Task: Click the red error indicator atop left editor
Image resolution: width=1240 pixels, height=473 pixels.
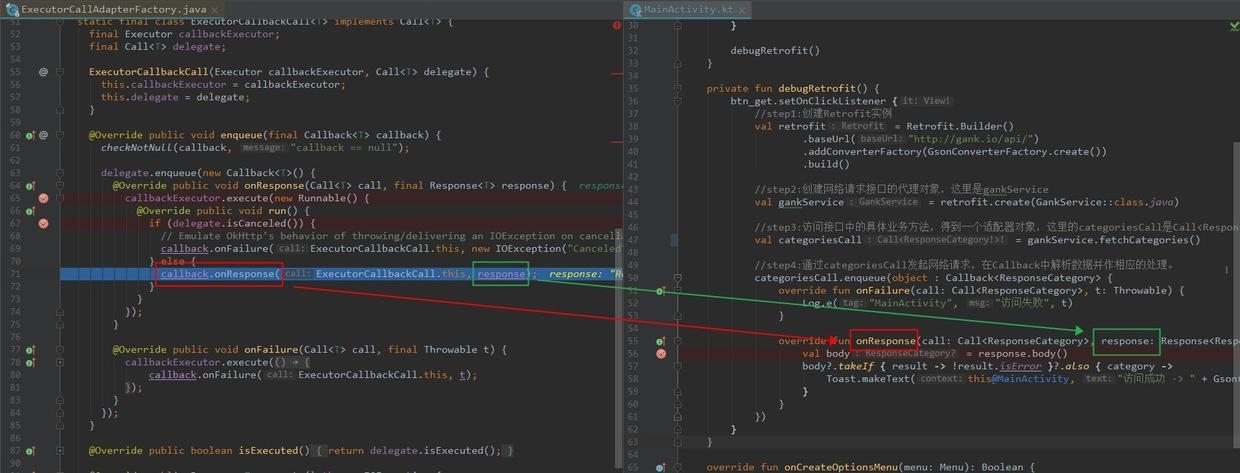Action: pyautogui.click(x=616, y=25)
